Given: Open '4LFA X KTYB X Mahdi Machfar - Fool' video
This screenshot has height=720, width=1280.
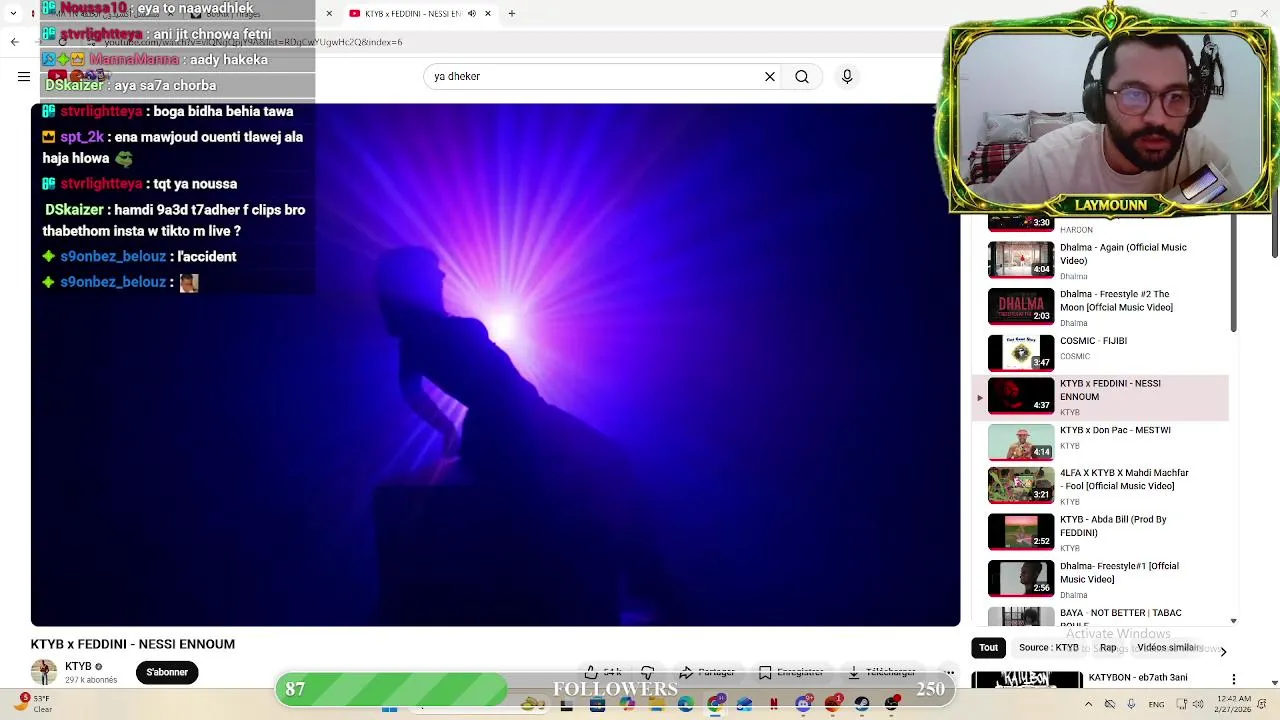Looking at the screenshot, I should coord(1100,486).
